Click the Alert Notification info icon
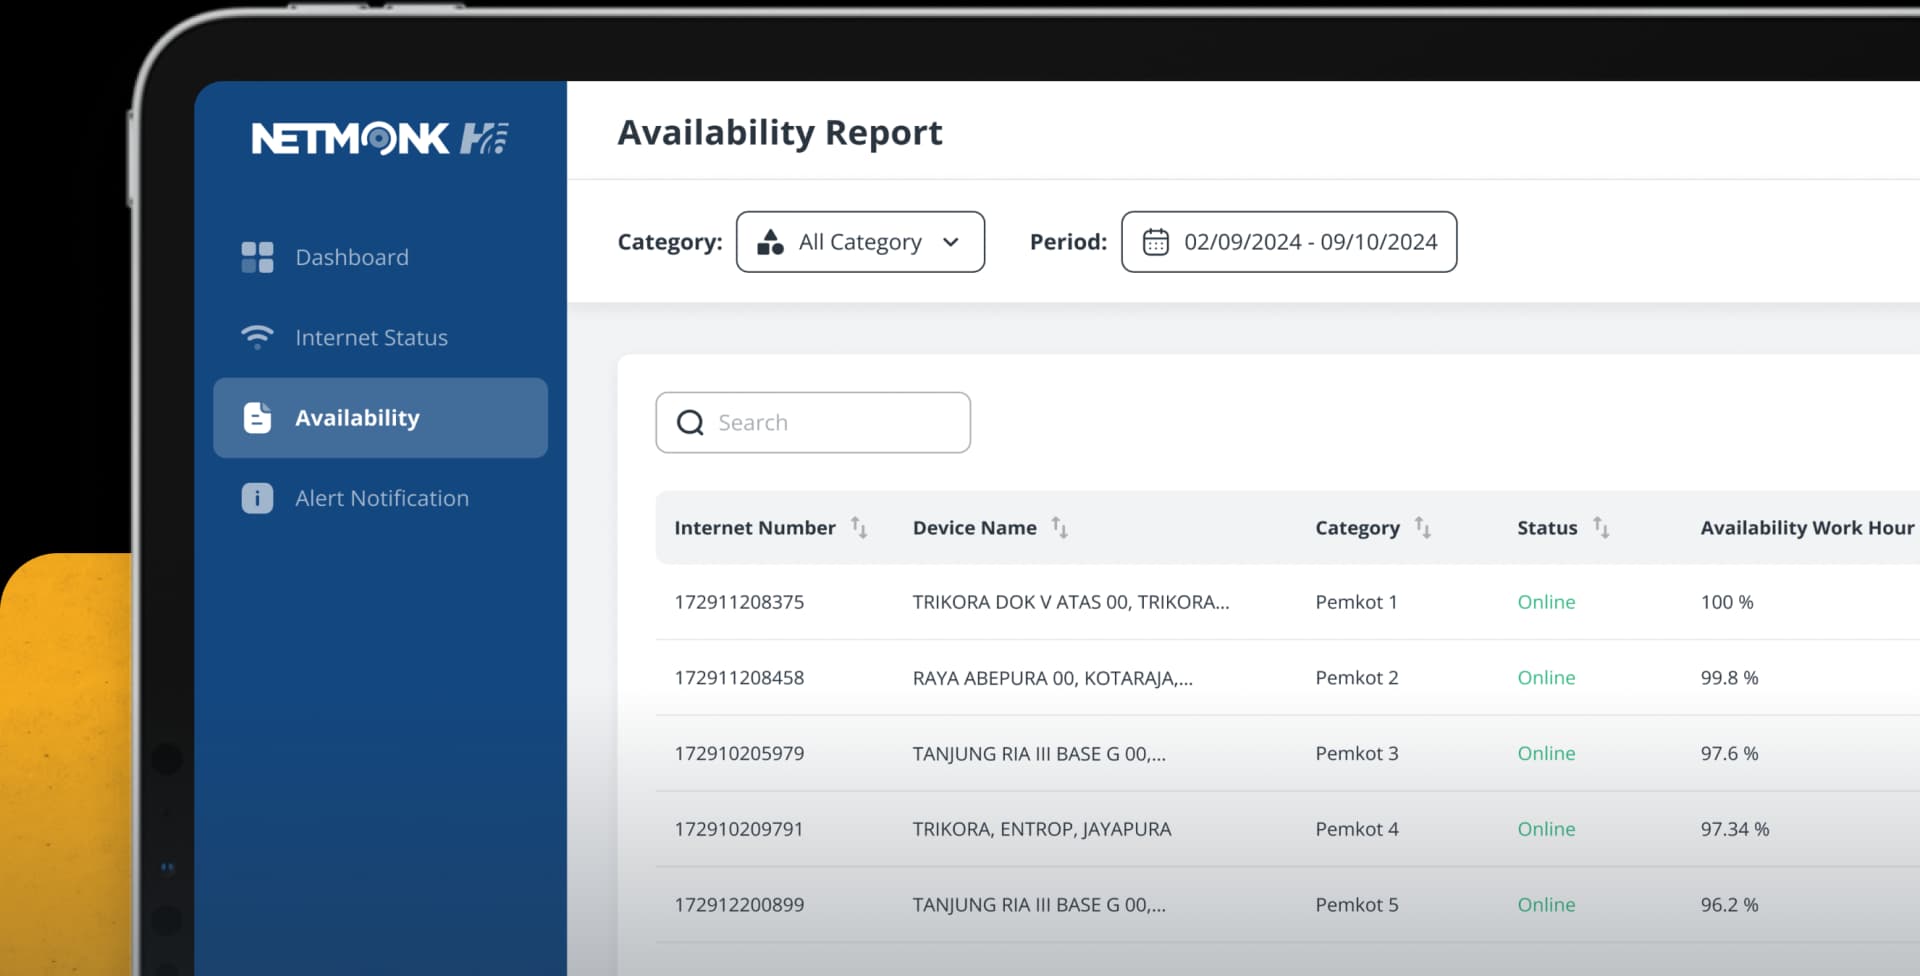The image size is (1920, 976). pyautogui.click(x=257, y=498)
